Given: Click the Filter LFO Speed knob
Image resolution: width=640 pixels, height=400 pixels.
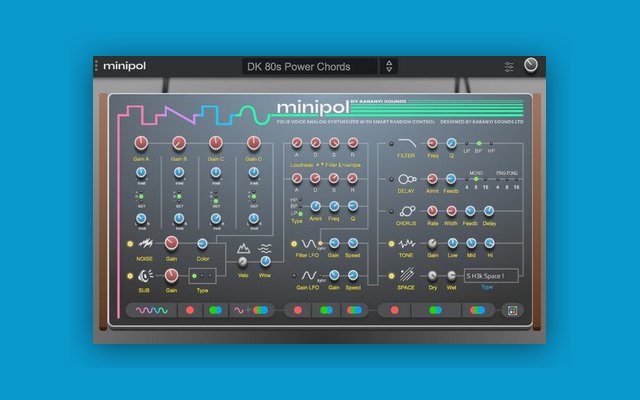Looking at the screenshot, I should (353, 244).
